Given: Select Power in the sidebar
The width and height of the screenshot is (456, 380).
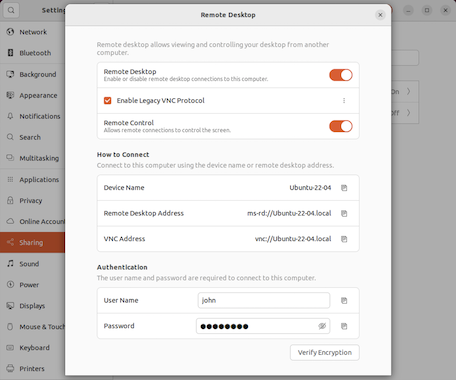Looking at the screenshot, I should coord(33,285).
